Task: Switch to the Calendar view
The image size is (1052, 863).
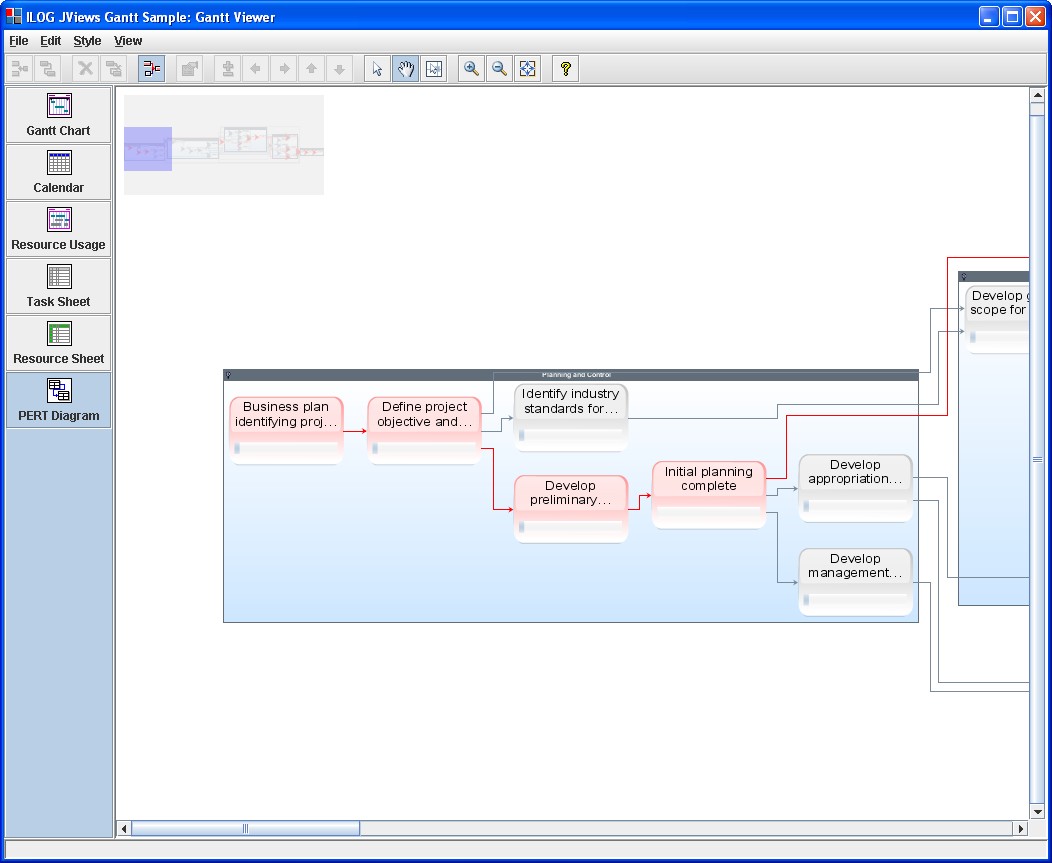Action: coord(58,172)
